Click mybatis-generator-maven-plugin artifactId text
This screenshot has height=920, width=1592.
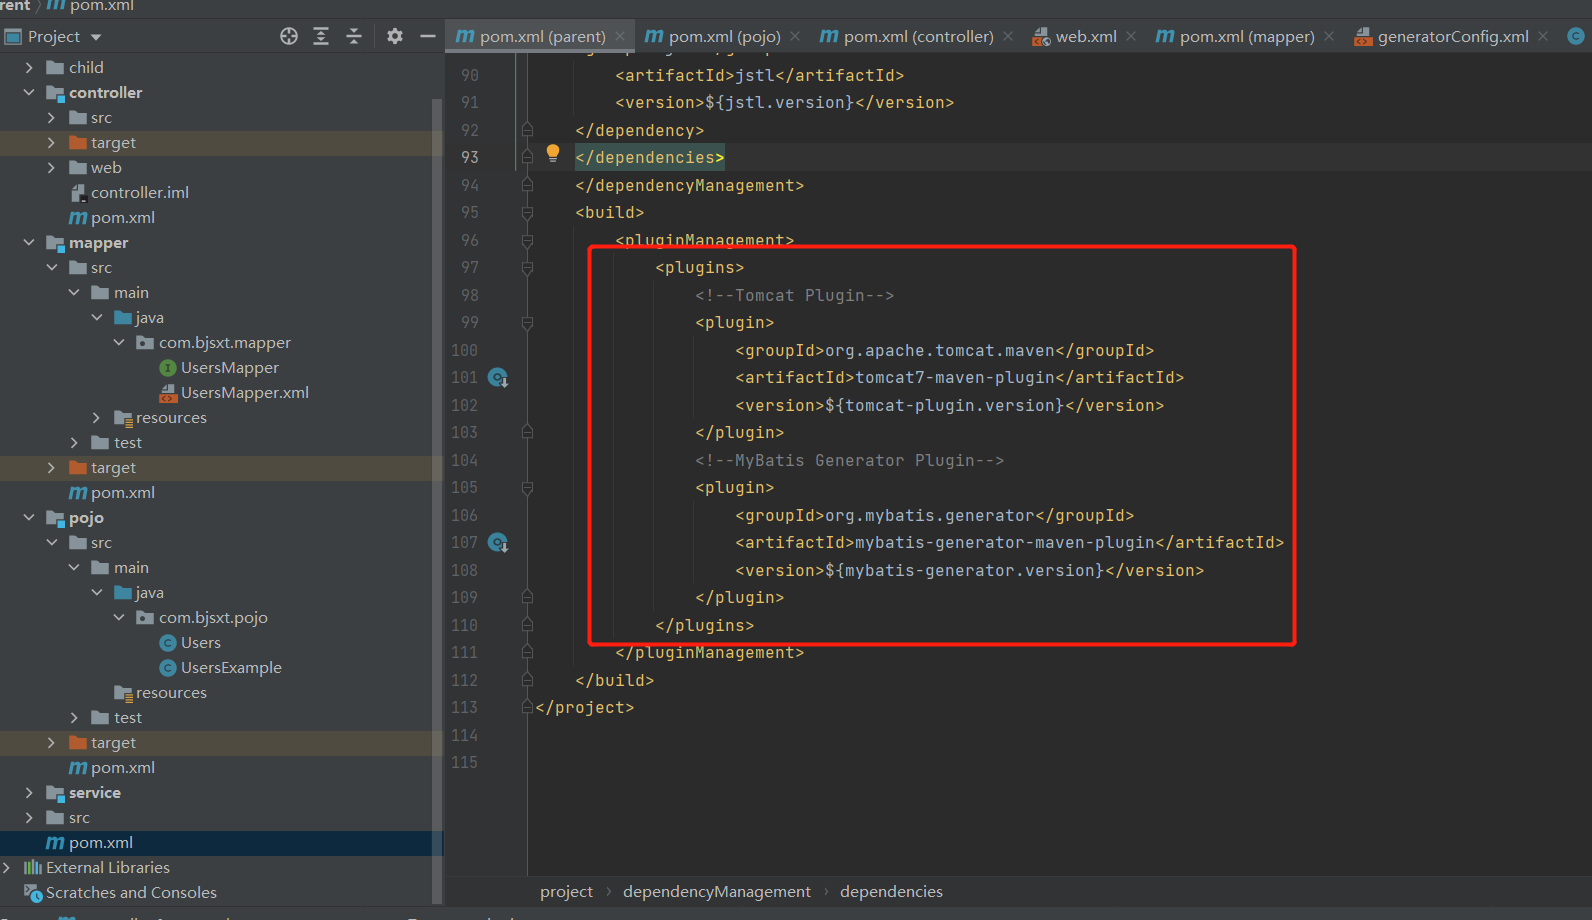1004,543
